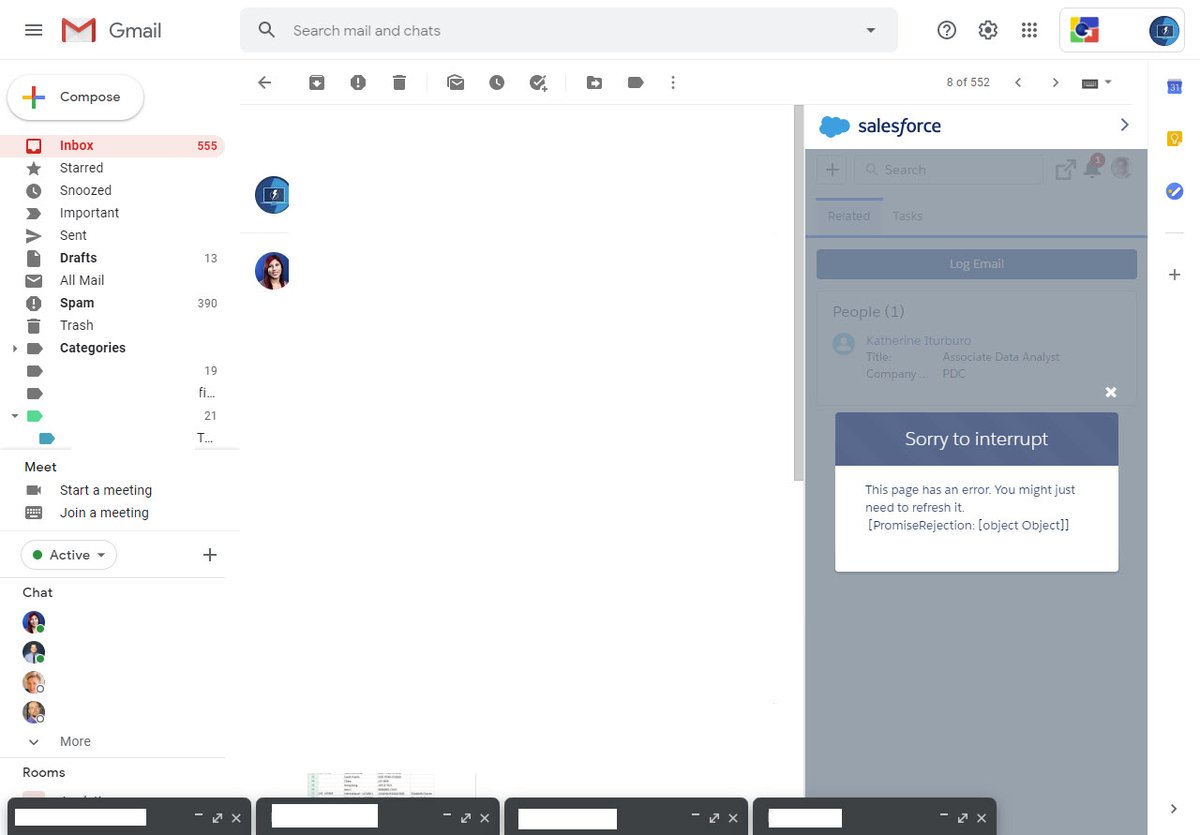Collapse the green label with 21 items
Screen dimensions: 1200x835
coord(14,415)
